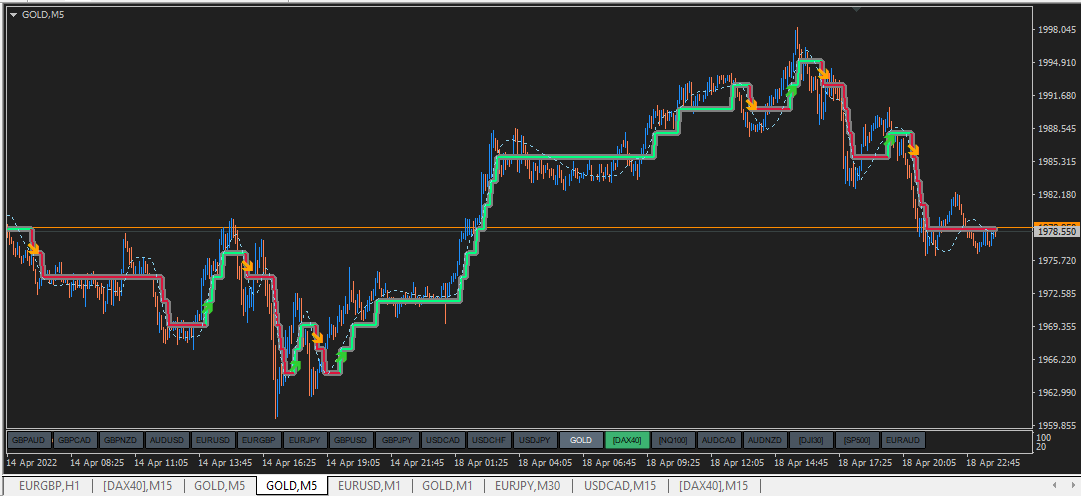Click the 14 Apr 2022 time label
The image size is (1081, 497).
point(30,463)
